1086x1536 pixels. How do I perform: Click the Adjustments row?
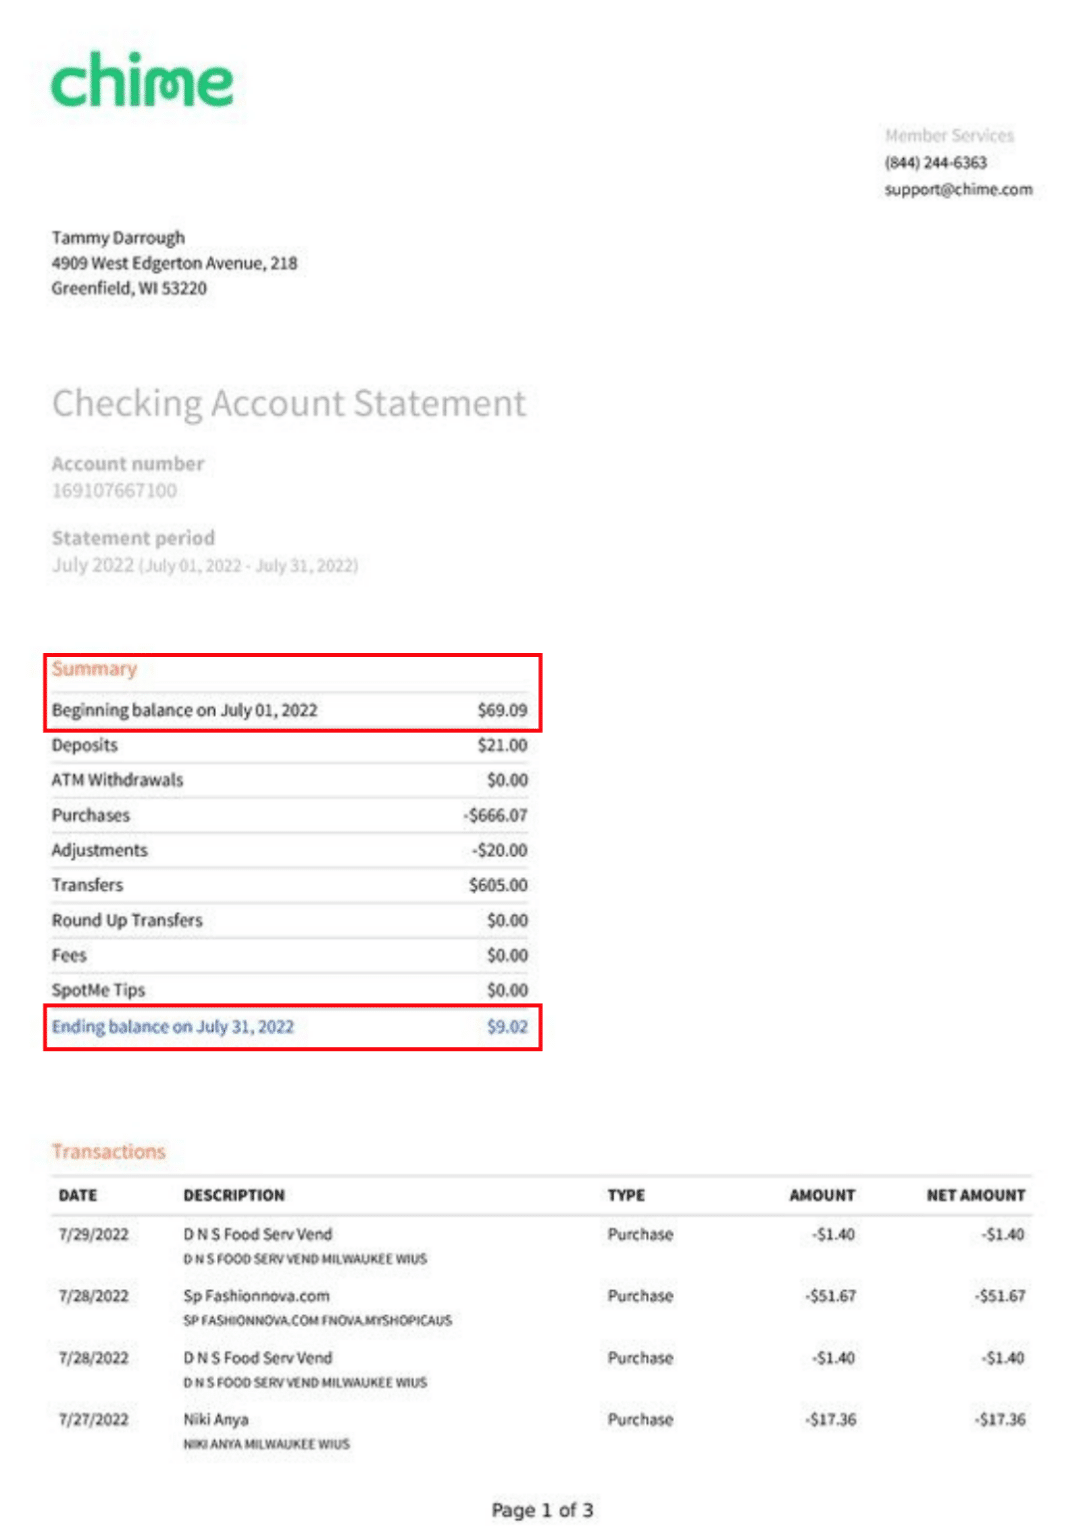point(289,849)
